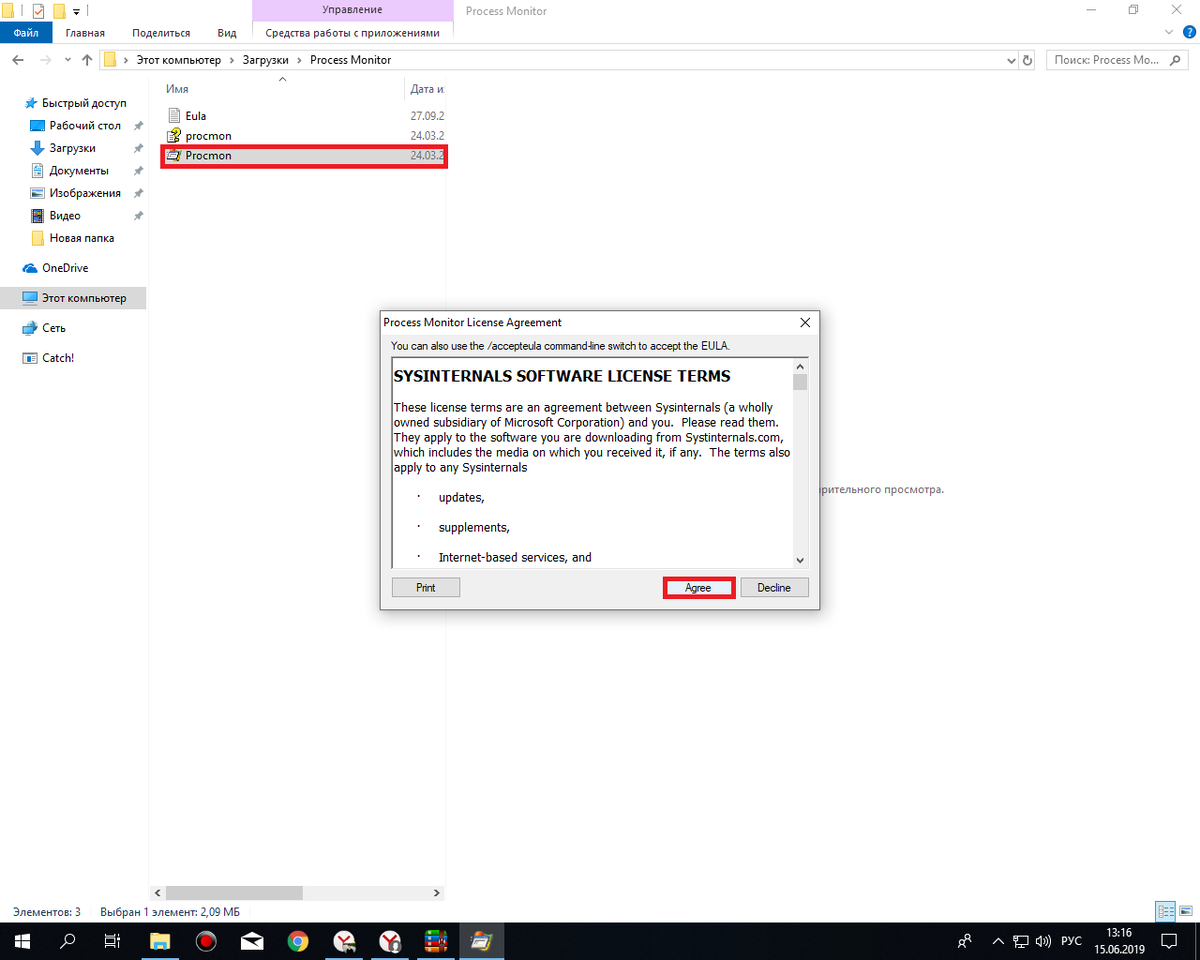Click the license text scrollbar down arrow

pyautogui.click(x=800, y=560)
